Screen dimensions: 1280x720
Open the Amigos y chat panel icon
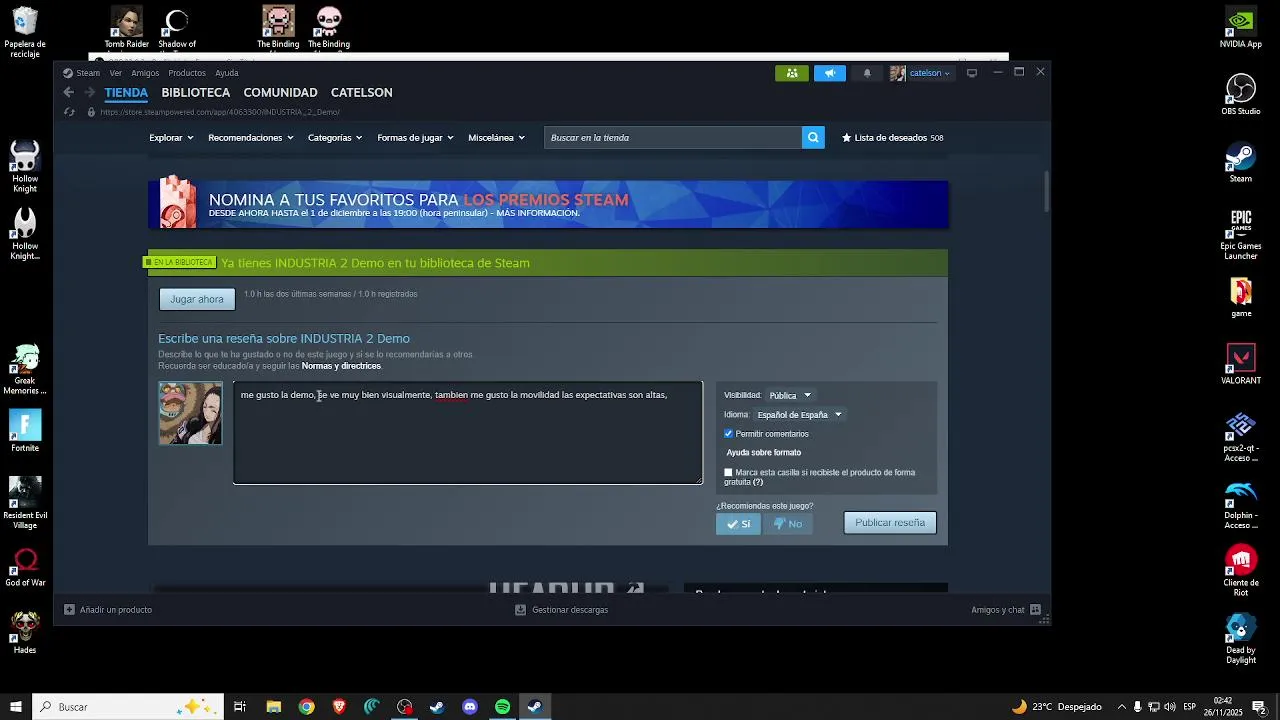point(1035,609)
